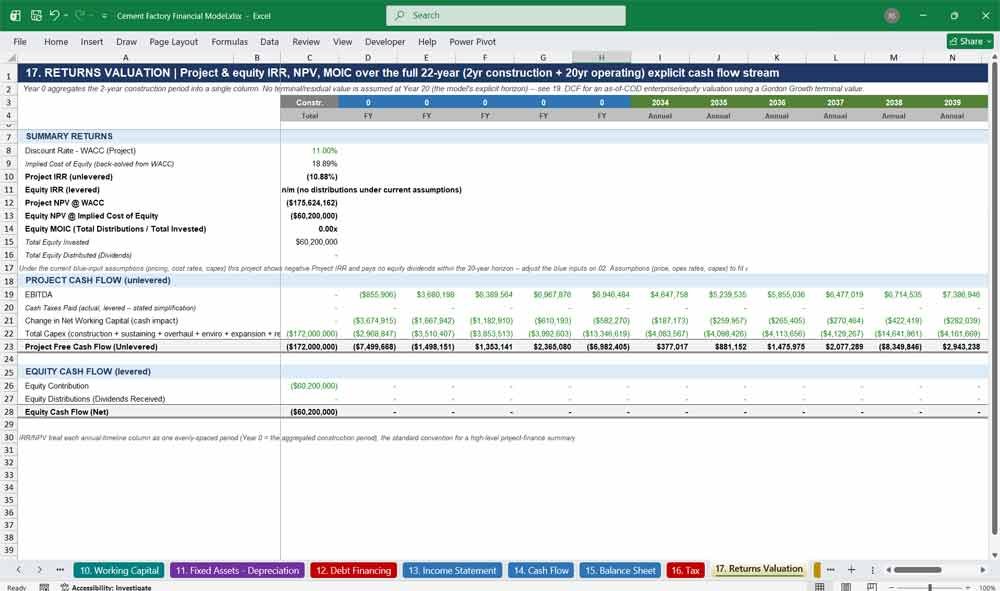This screenshot has width=1000, height=591.
Task: Click the horizontal scrollbar right arrow
Action: click(983, 570)
